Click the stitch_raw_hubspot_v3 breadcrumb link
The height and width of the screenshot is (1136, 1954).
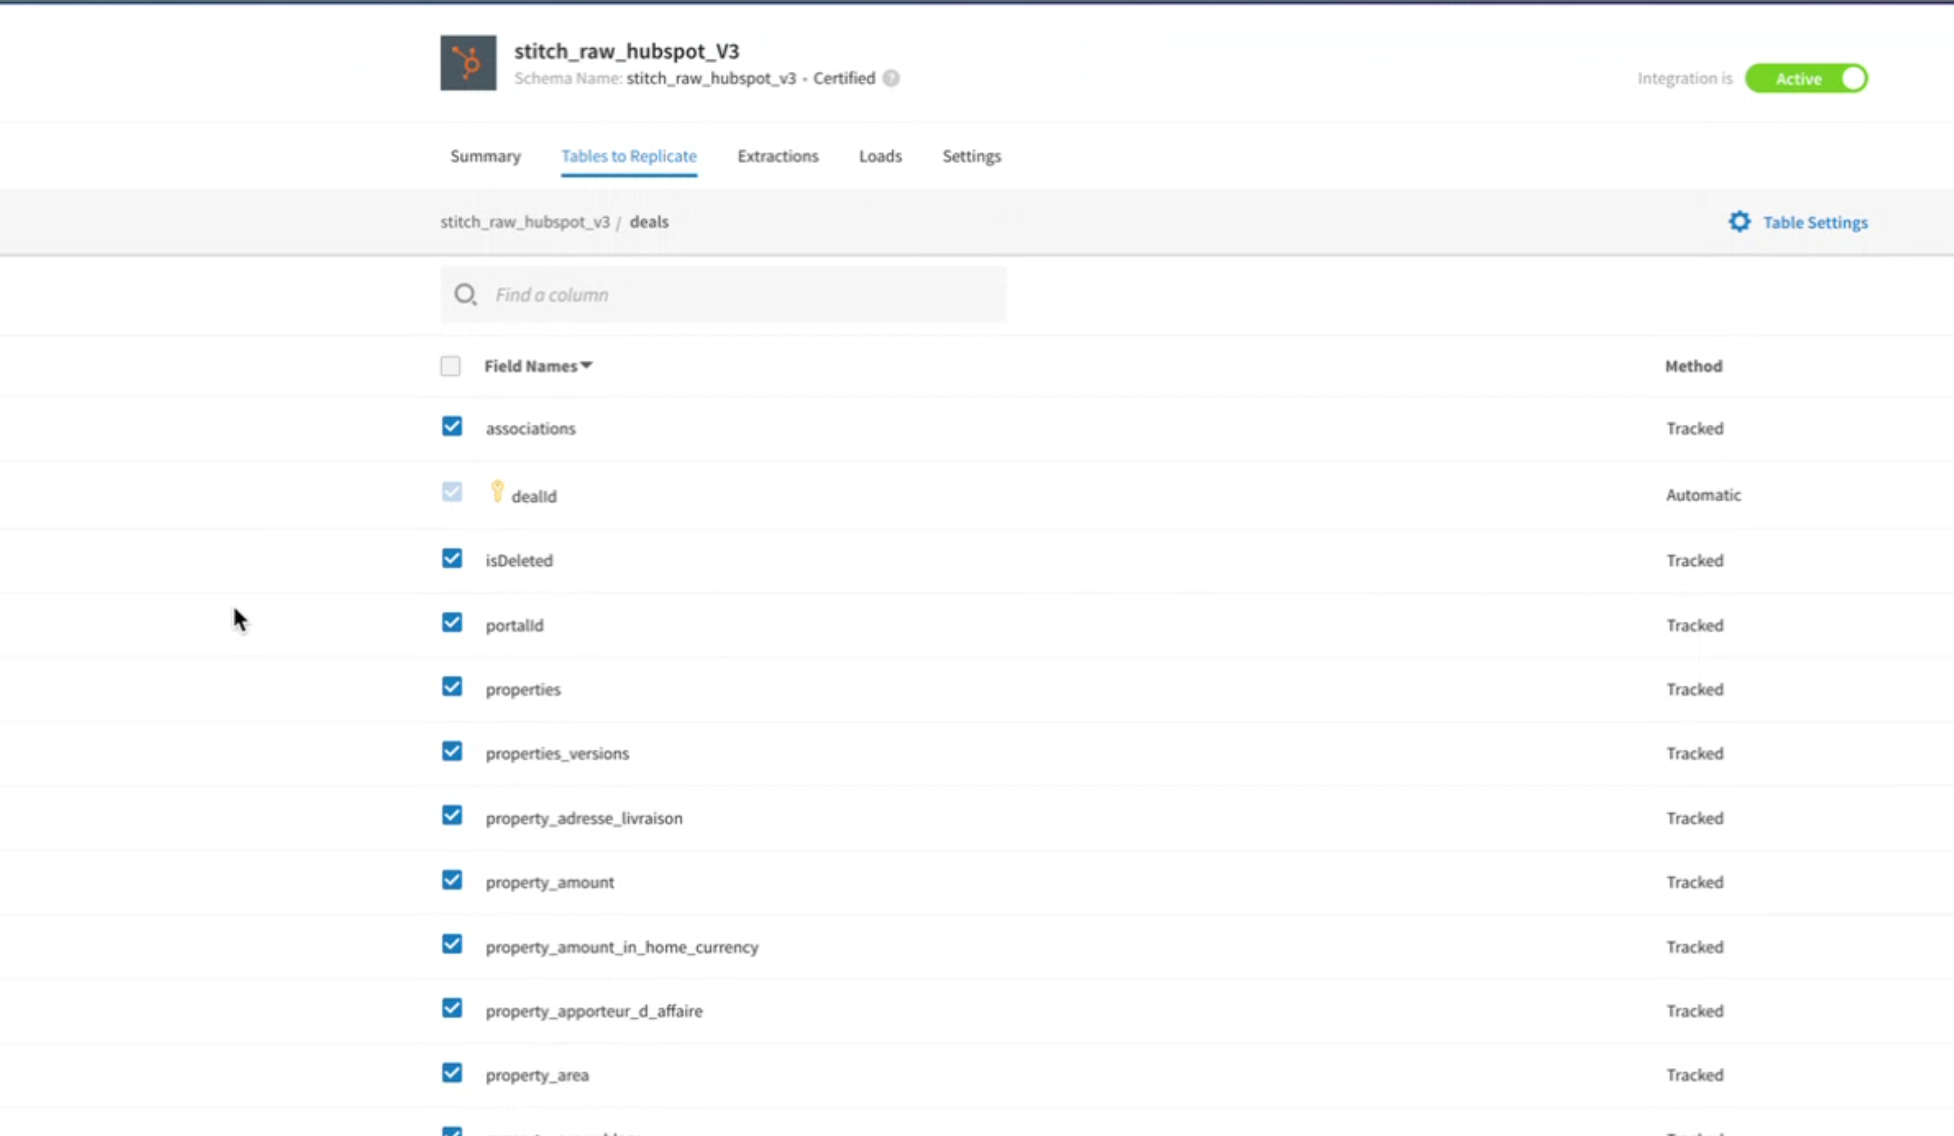525,222
